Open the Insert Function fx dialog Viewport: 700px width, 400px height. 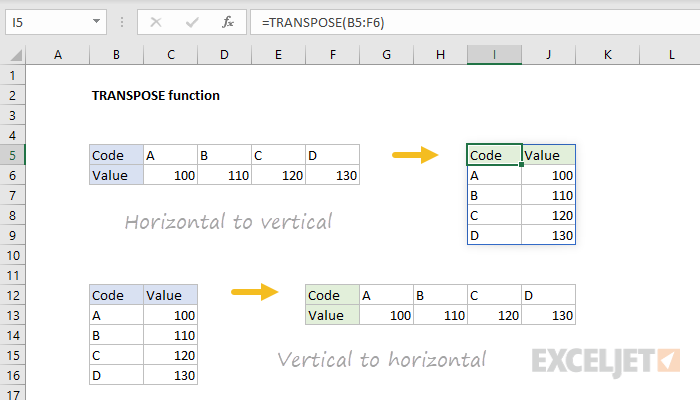(x=228, y=22)
